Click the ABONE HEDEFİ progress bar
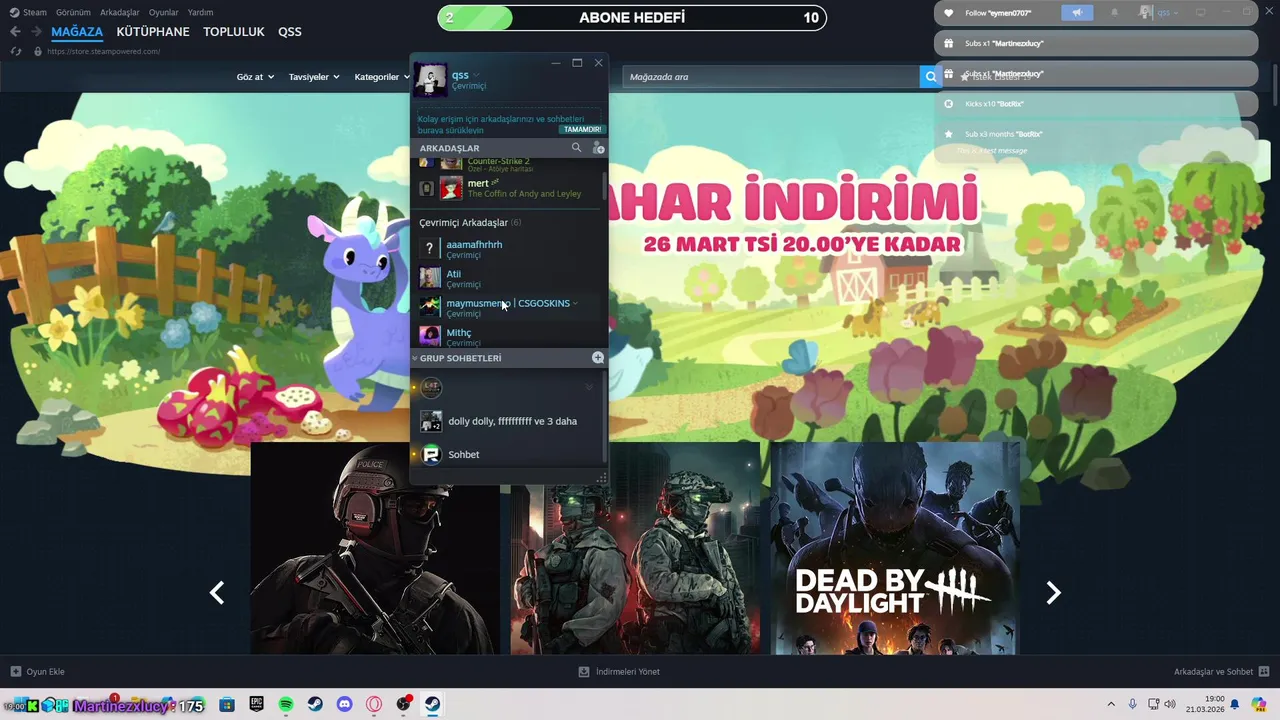Image resolution: width=1280 pixels, height=720 pixels. [632, 18]
